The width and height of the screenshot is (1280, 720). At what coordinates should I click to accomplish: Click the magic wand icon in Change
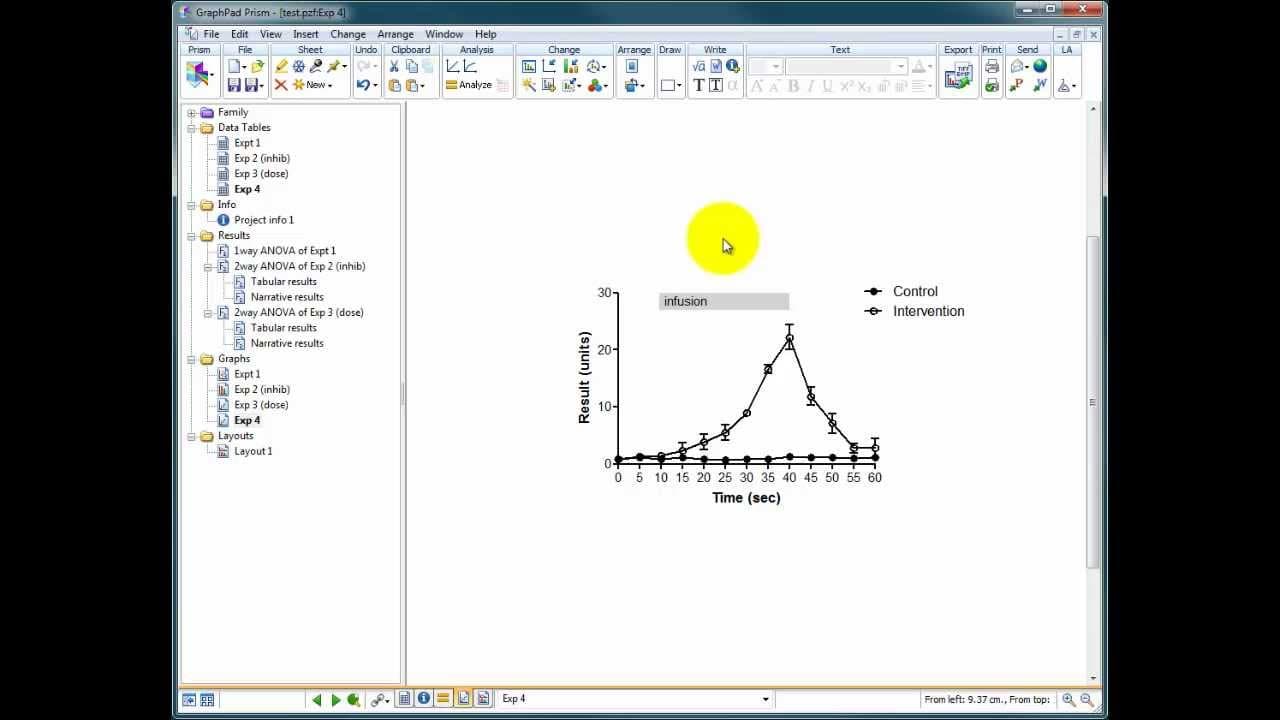pos(529,85)
